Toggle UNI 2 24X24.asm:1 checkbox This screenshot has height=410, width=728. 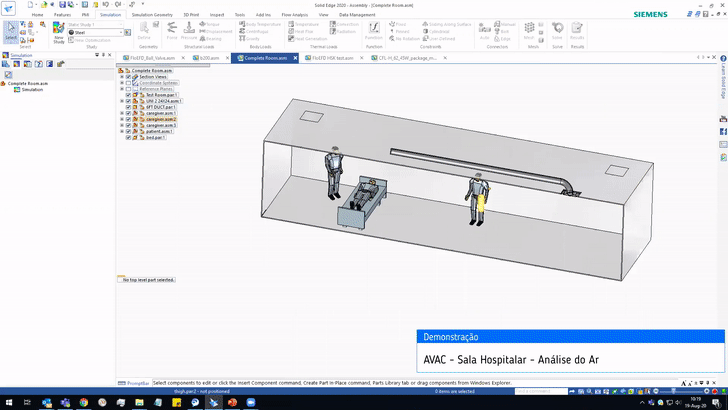129,101
